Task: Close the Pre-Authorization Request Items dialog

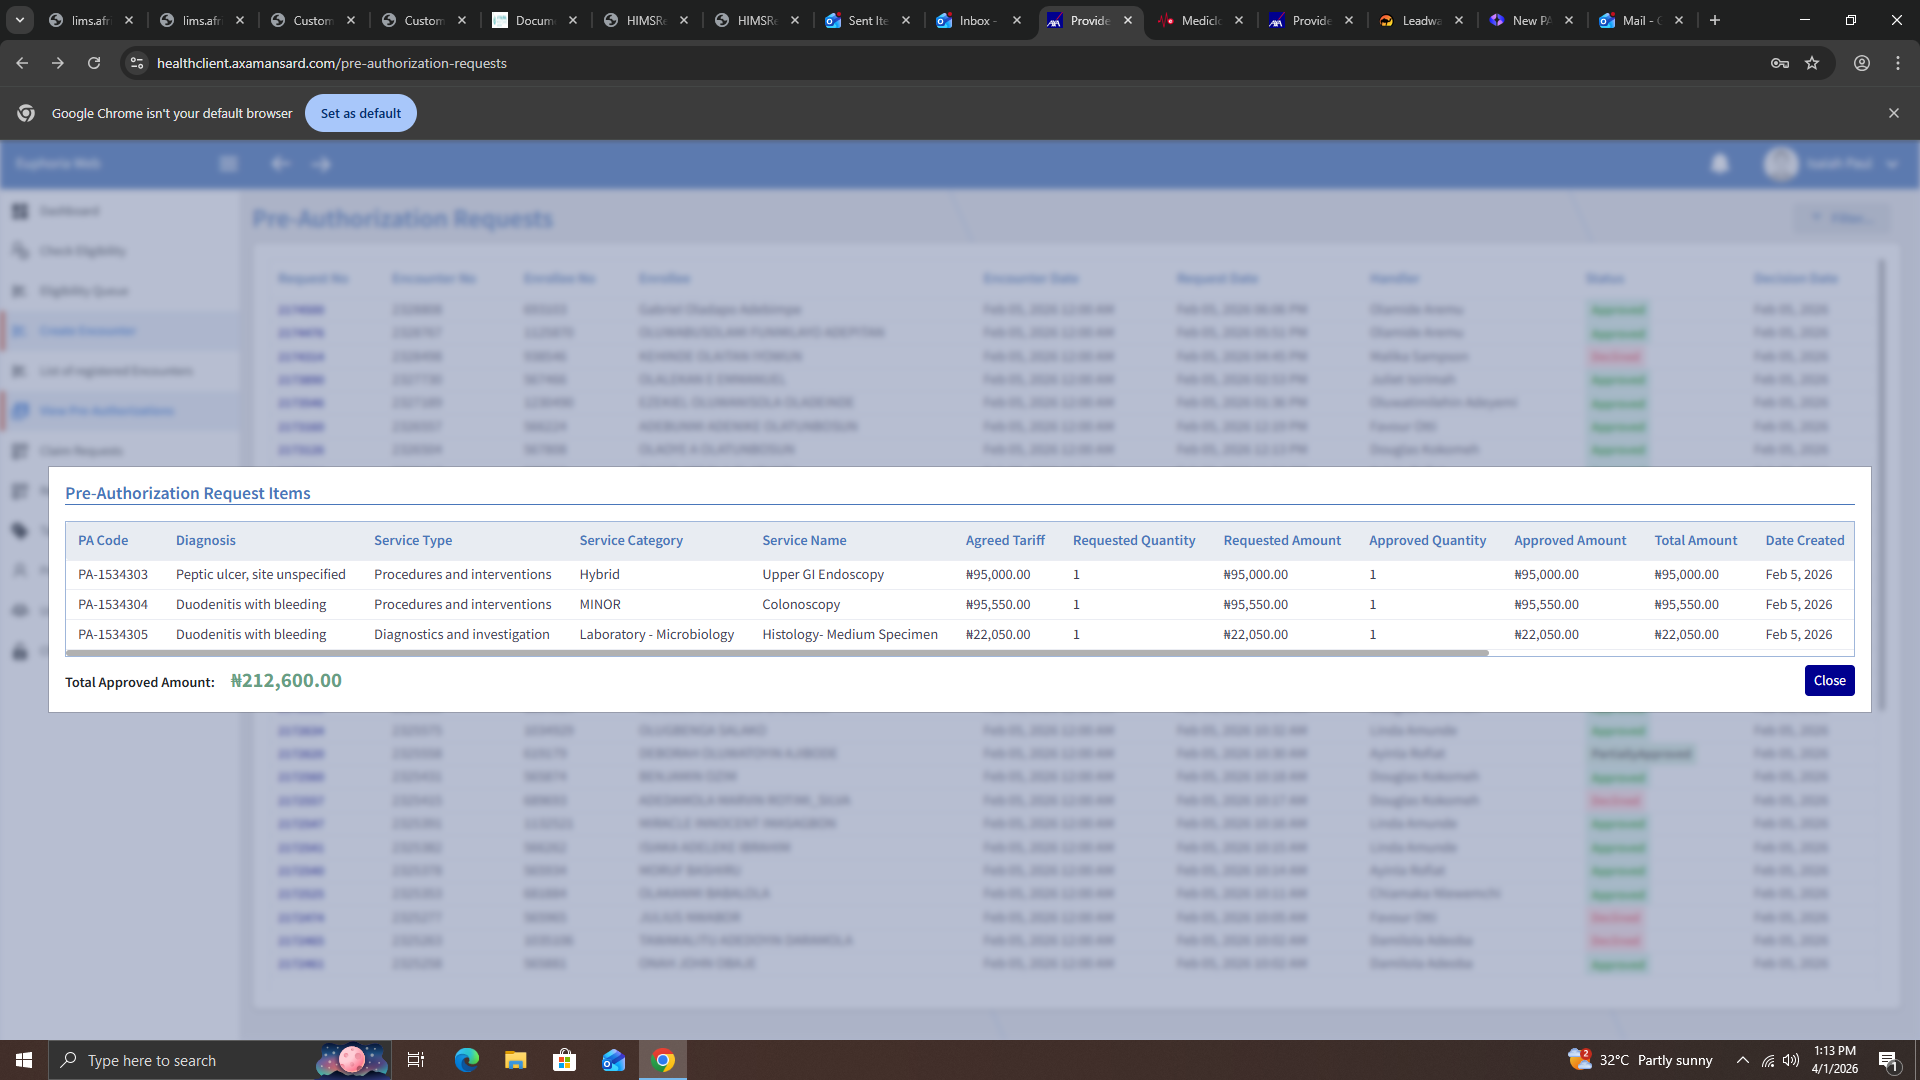Action: pos(1829,680)
